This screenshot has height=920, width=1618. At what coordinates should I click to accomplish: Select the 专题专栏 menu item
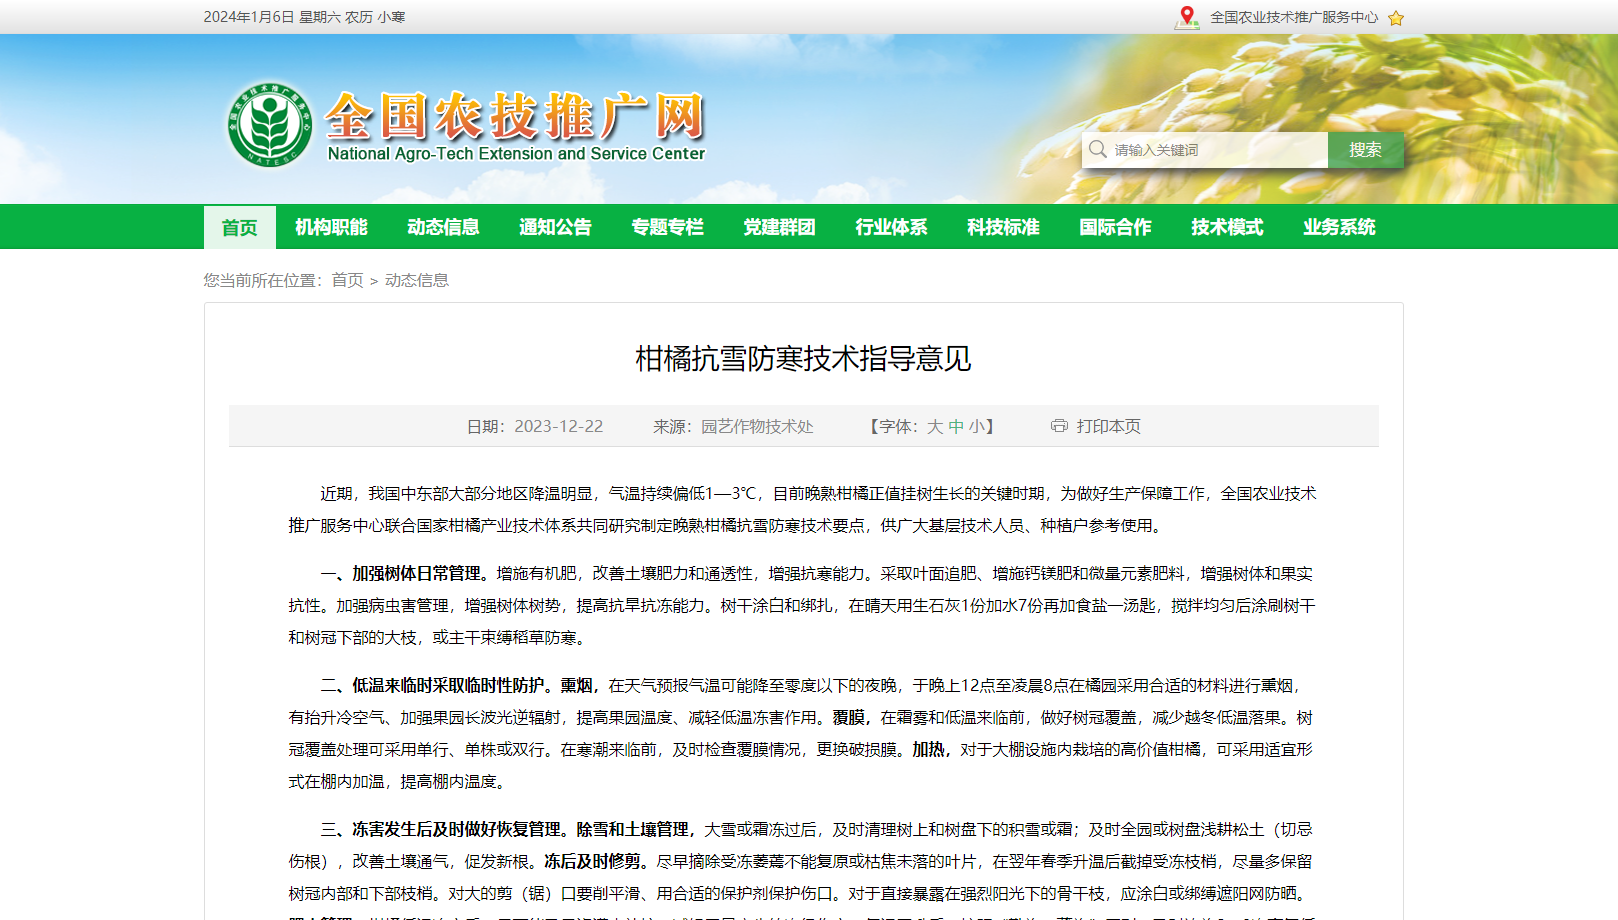tap(667, 227)
